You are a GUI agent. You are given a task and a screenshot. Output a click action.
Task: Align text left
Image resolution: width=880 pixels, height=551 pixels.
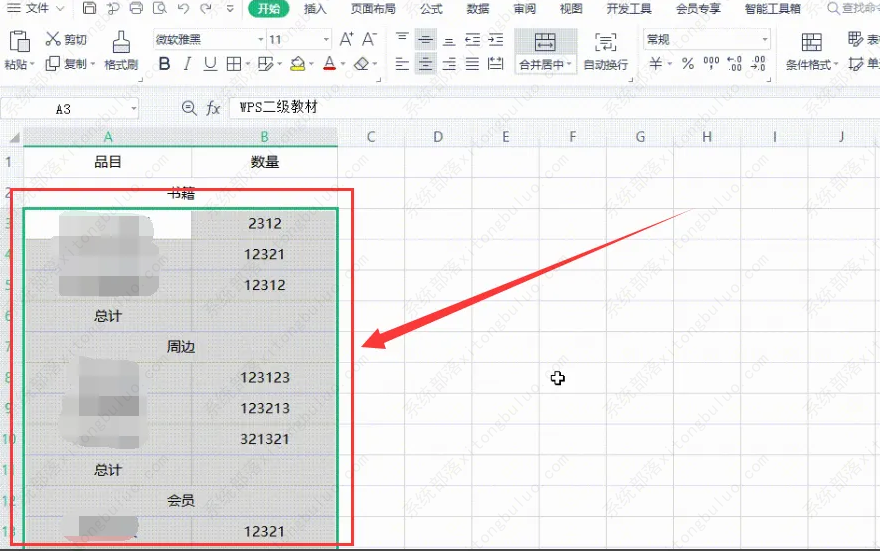click(x=402, y=64)
